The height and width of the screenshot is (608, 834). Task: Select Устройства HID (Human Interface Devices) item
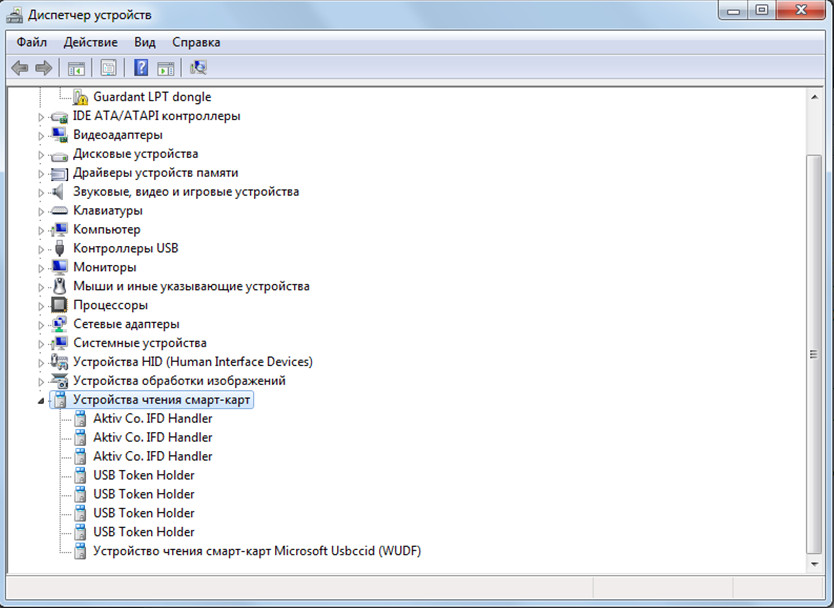192,362
